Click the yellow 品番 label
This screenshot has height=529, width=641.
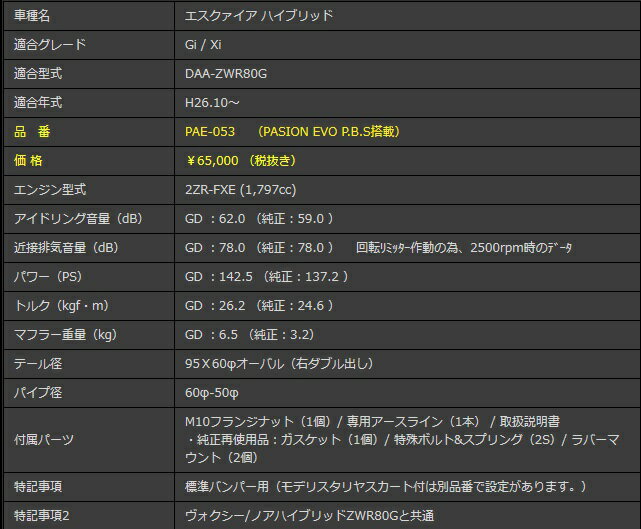pyautogui.click(x=38, y=132)
